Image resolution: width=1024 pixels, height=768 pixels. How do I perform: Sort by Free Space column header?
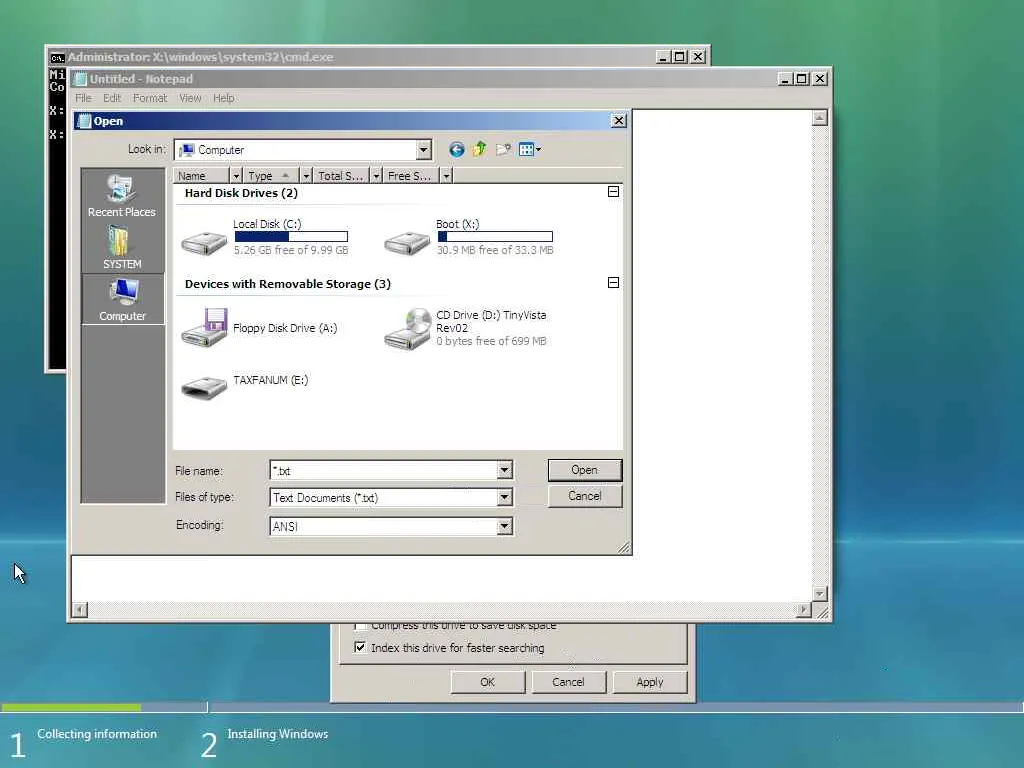(x=411, y=176)
